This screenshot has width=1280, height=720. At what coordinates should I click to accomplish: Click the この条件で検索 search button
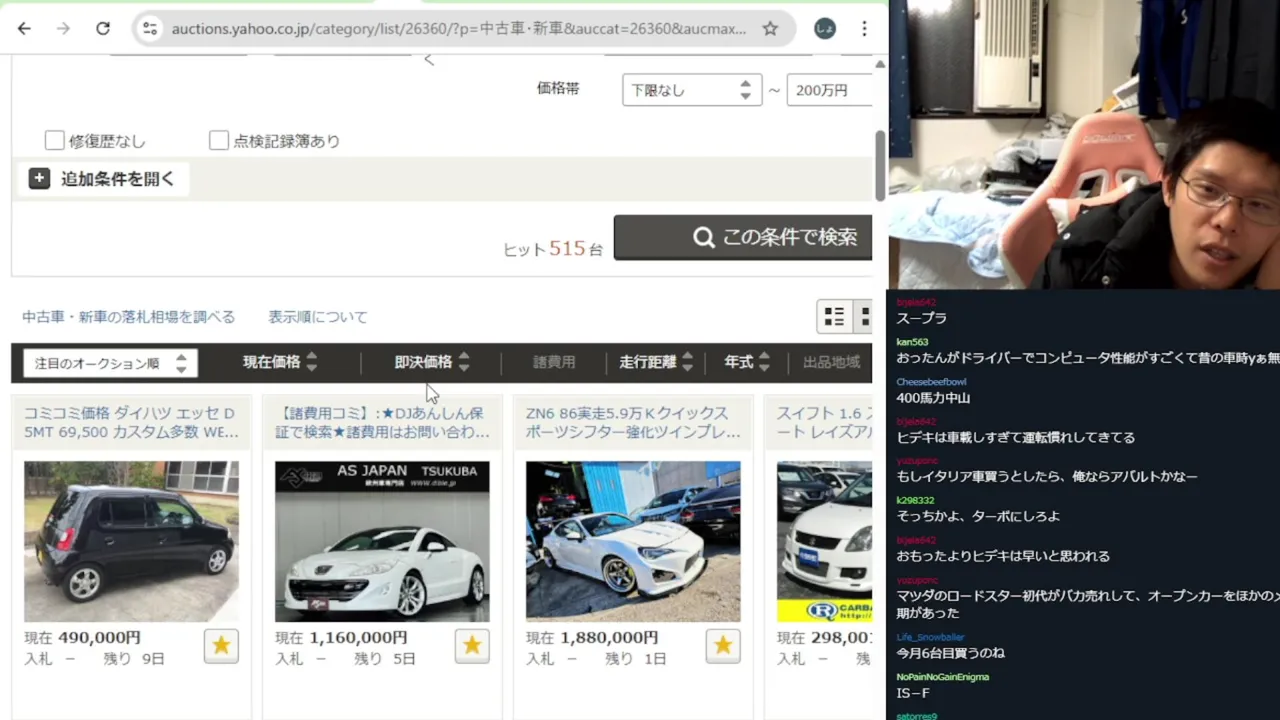click(743, 237)
